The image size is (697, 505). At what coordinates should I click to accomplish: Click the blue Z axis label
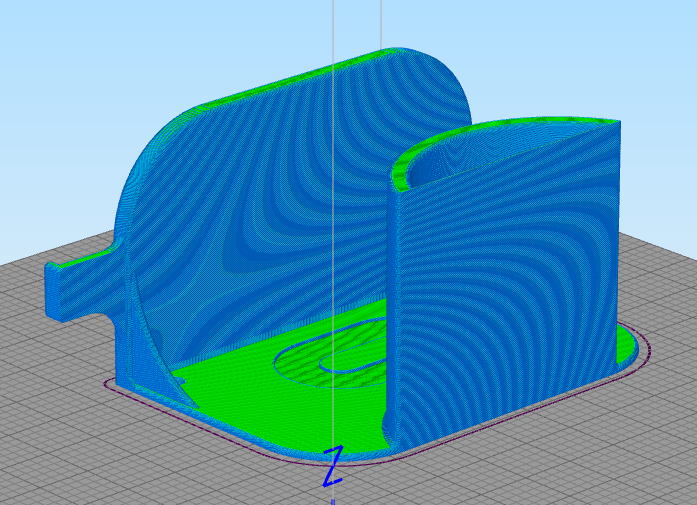pos(333,466)
